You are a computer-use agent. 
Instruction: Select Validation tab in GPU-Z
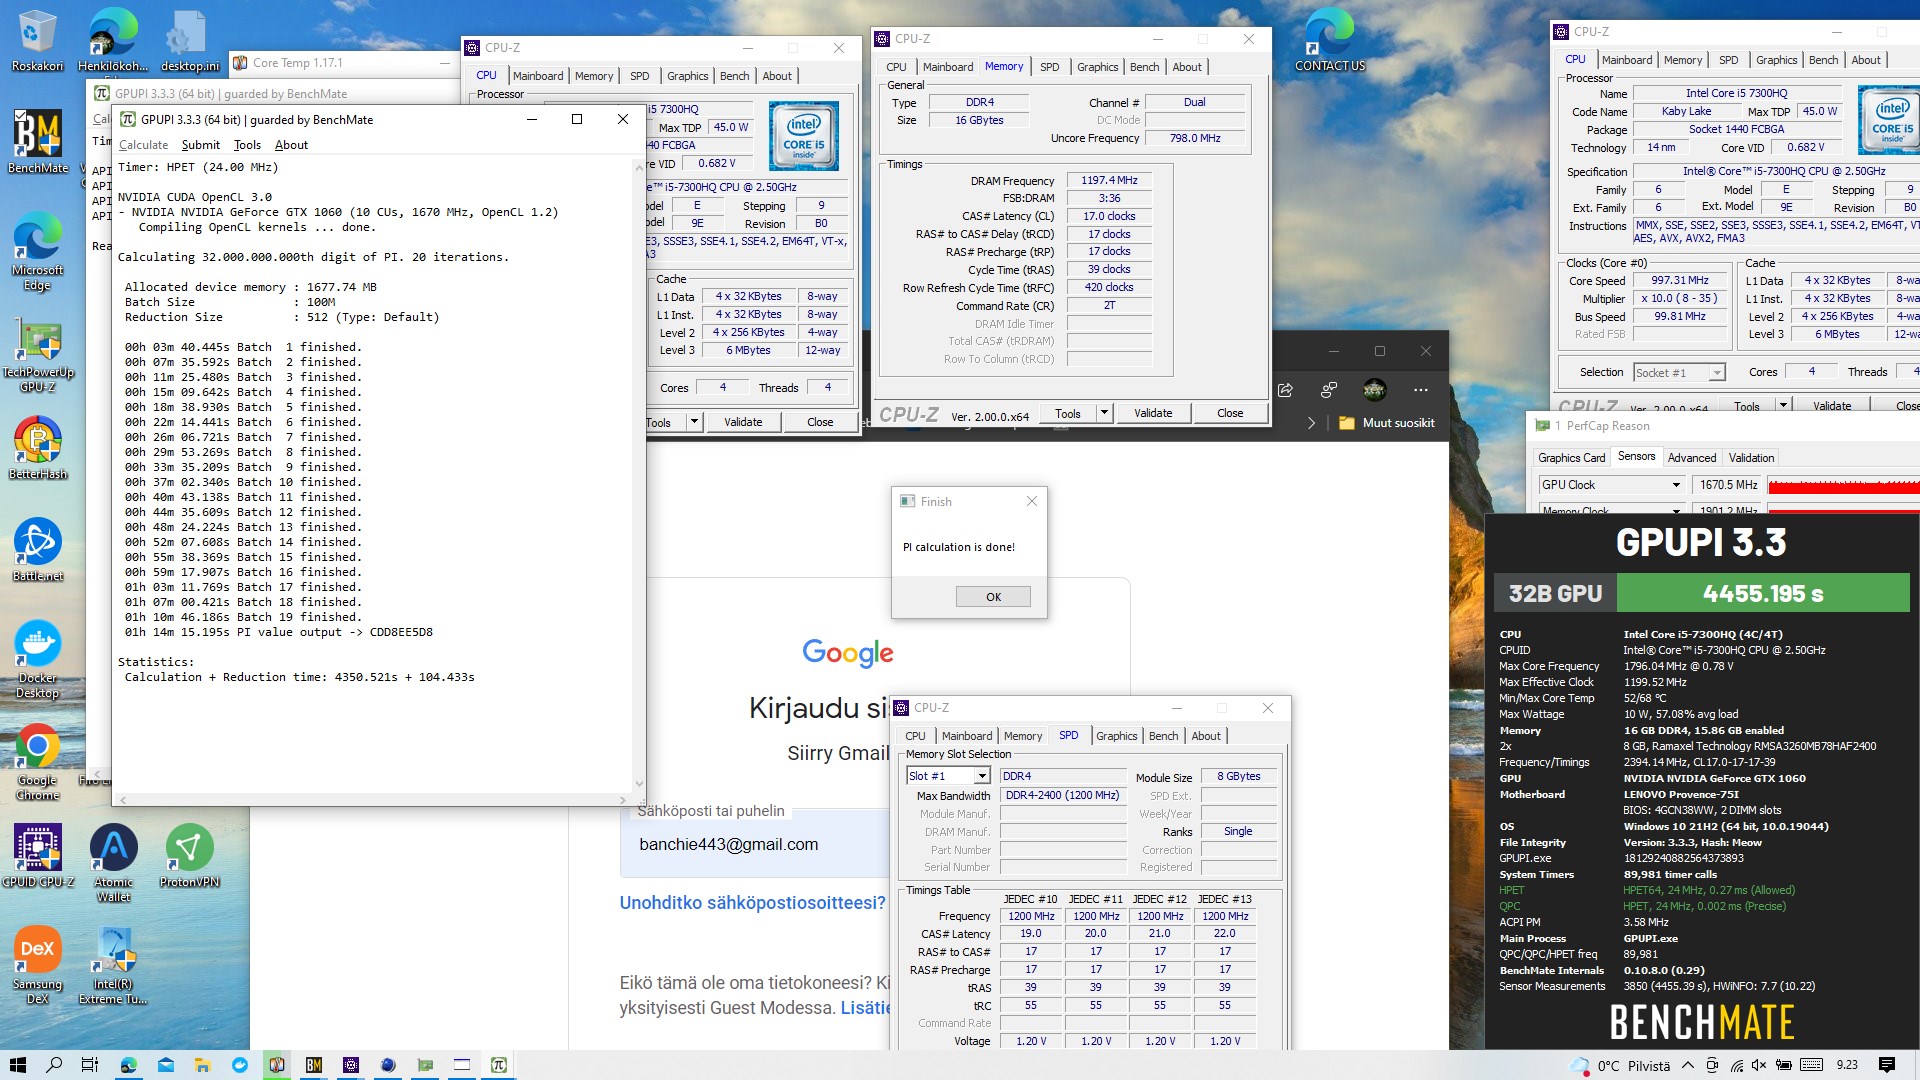1751,458
